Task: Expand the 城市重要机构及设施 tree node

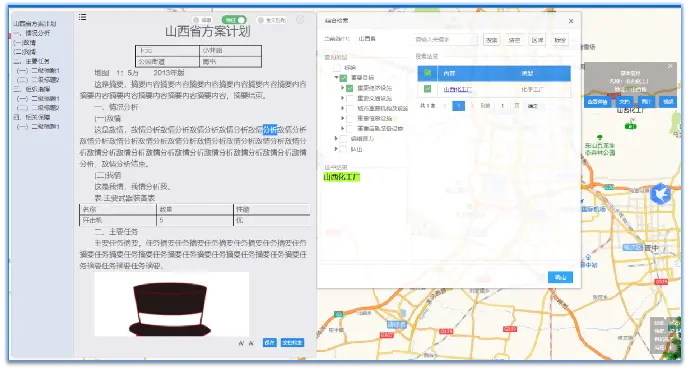Action: coord(343,108)
